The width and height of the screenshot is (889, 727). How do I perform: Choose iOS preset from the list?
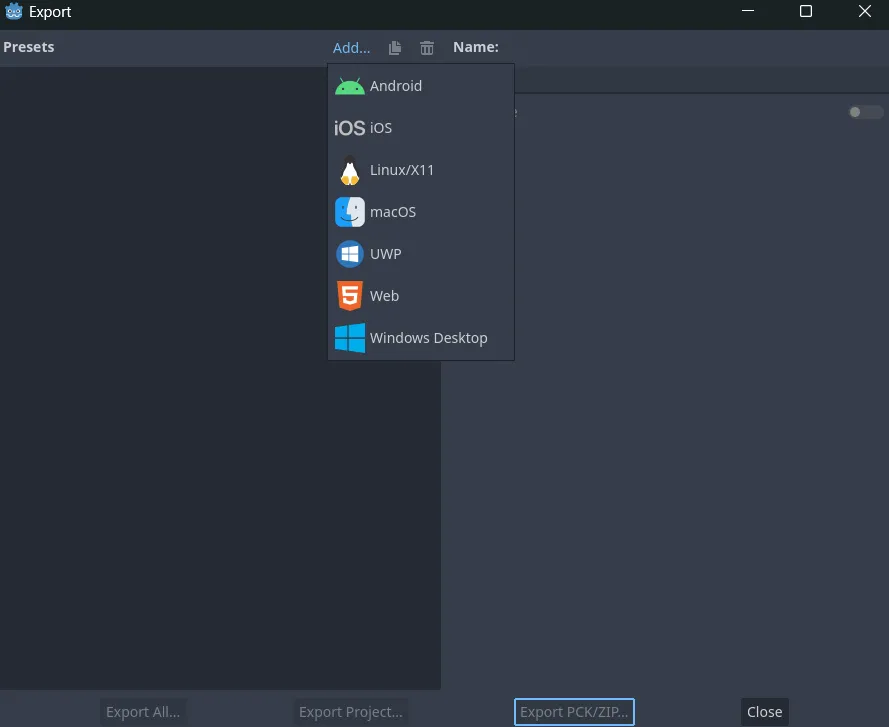pyautogui.click(x=421, y=128)
